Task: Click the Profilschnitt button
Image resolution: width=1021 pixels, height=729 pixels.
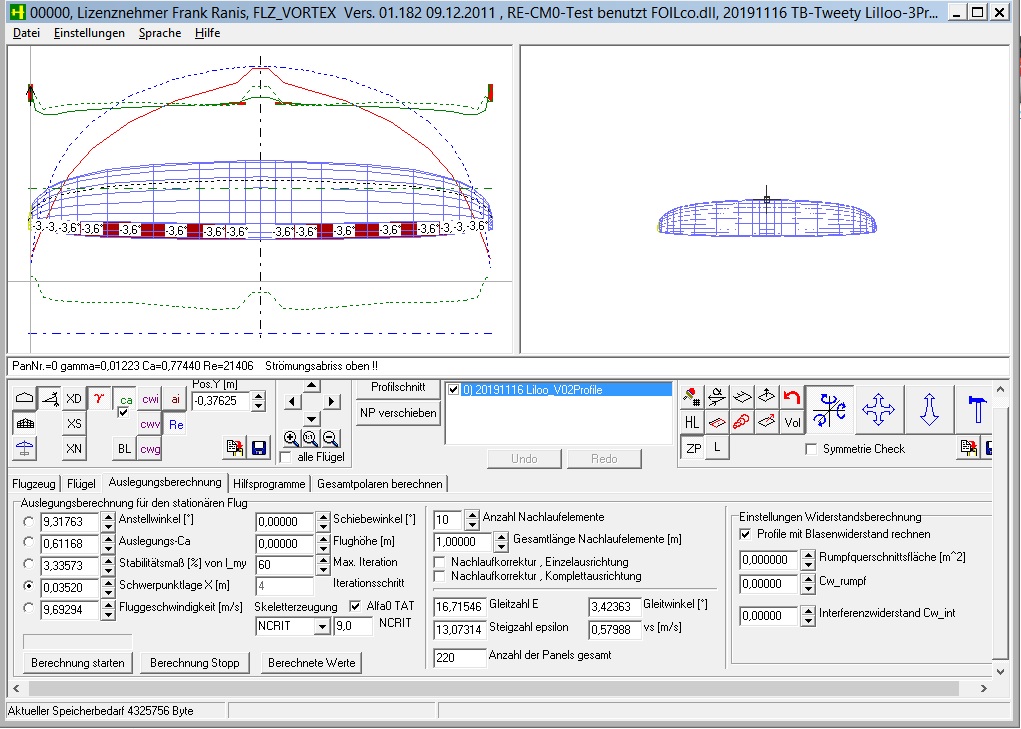Action: coord(398,387)
